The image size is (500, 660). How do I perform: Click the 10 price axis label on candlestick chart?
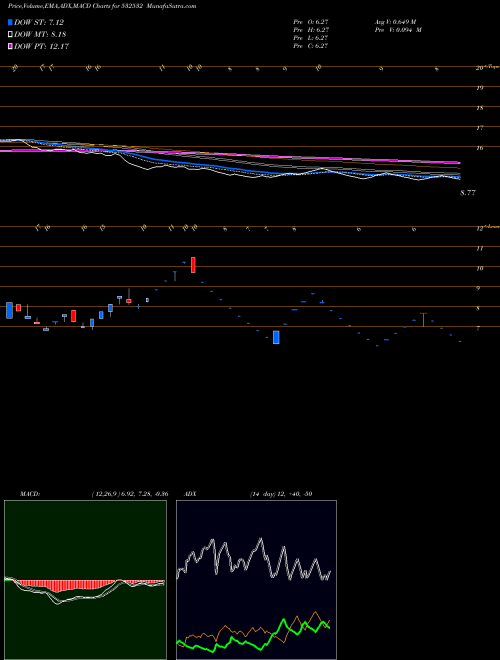(x=479, y=268)
